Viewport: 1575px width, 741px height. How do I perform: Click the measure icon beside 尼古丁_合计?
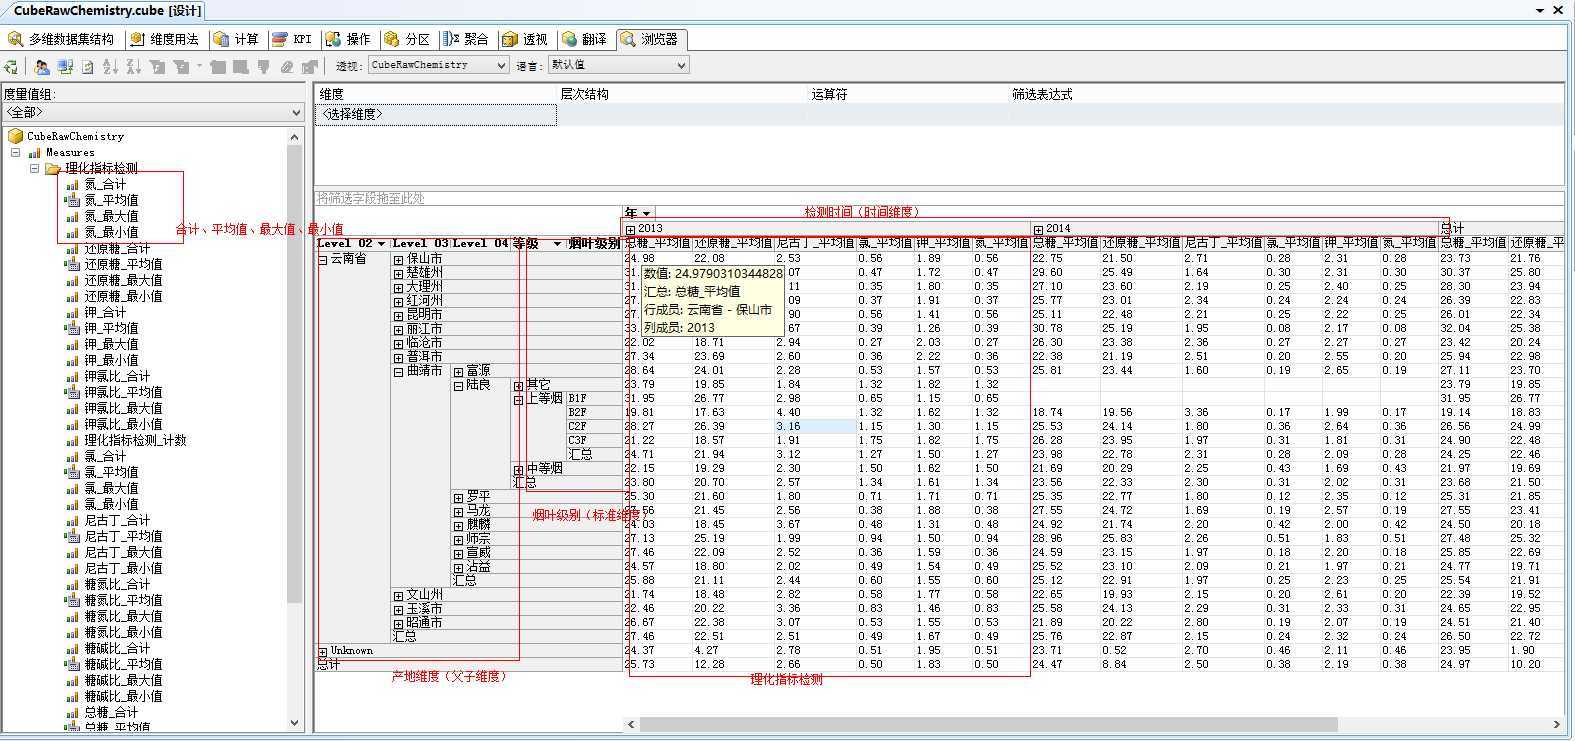click(x=72, y=520)
